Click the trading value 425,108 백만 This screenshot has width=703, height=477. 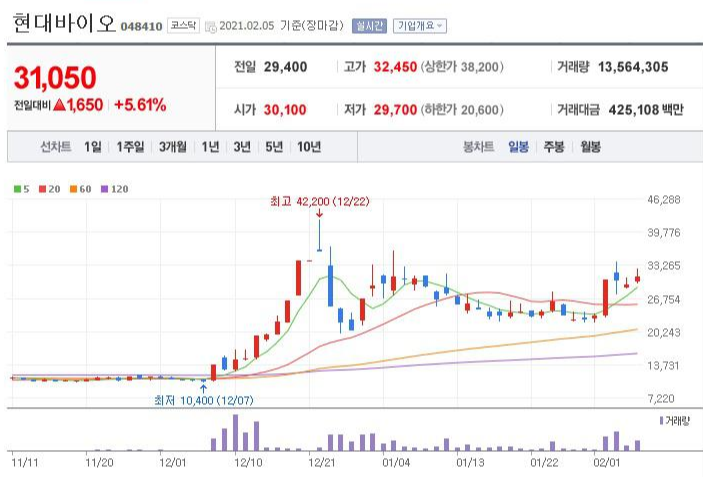pos(646,110)
